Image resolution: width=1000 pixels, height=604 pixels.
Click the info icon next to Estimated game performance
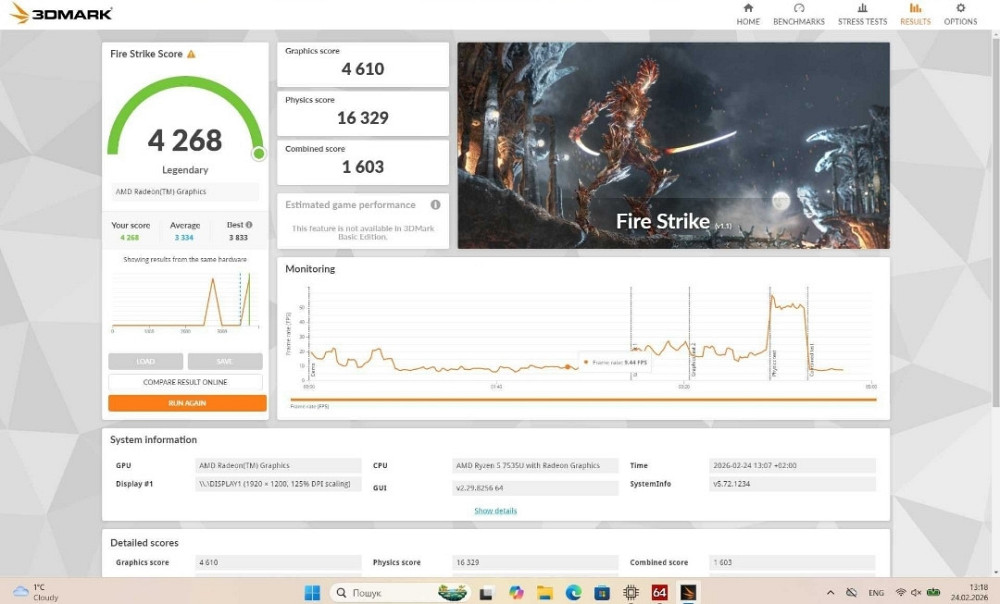click(x=437, y=205)
